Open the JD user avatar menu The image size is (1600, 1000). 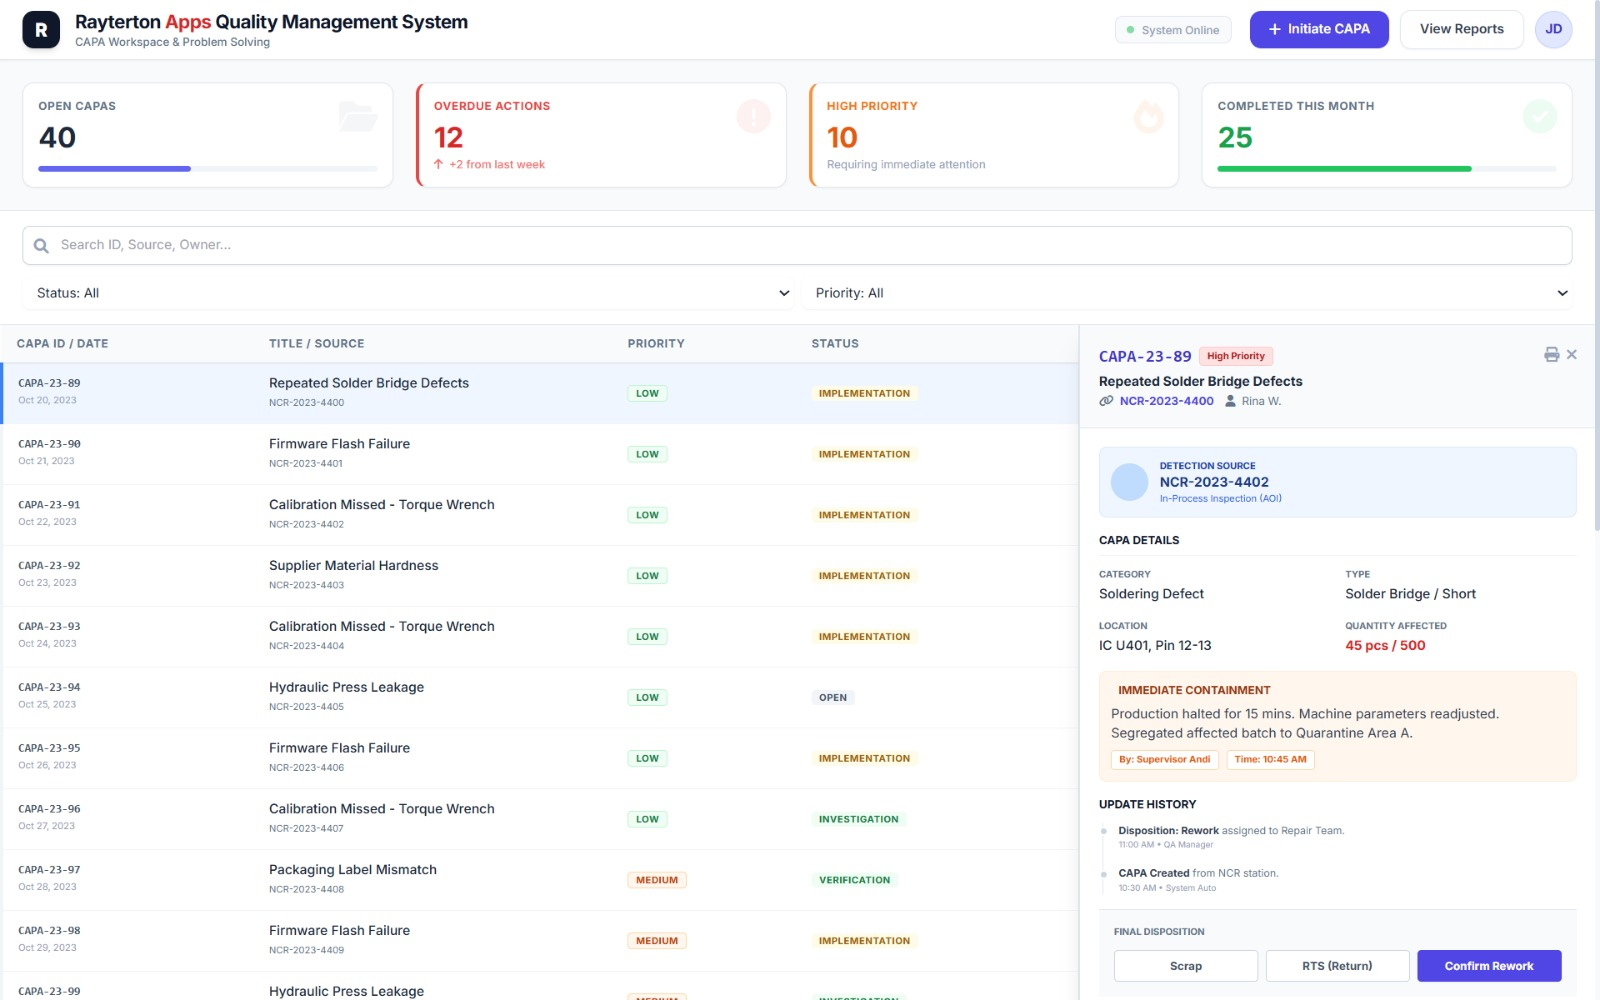1553,29
